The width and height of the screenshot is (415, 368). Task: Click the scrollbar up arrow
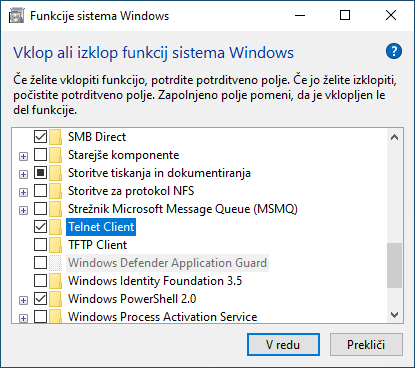(x=395, y=137)
